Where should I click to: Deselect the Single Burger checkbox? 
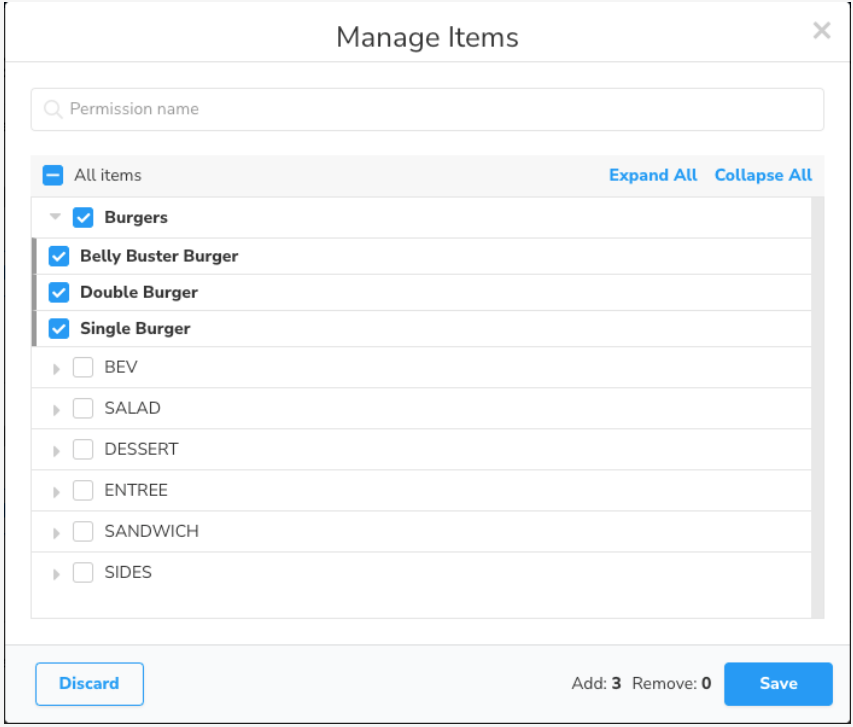click(59, 328)
